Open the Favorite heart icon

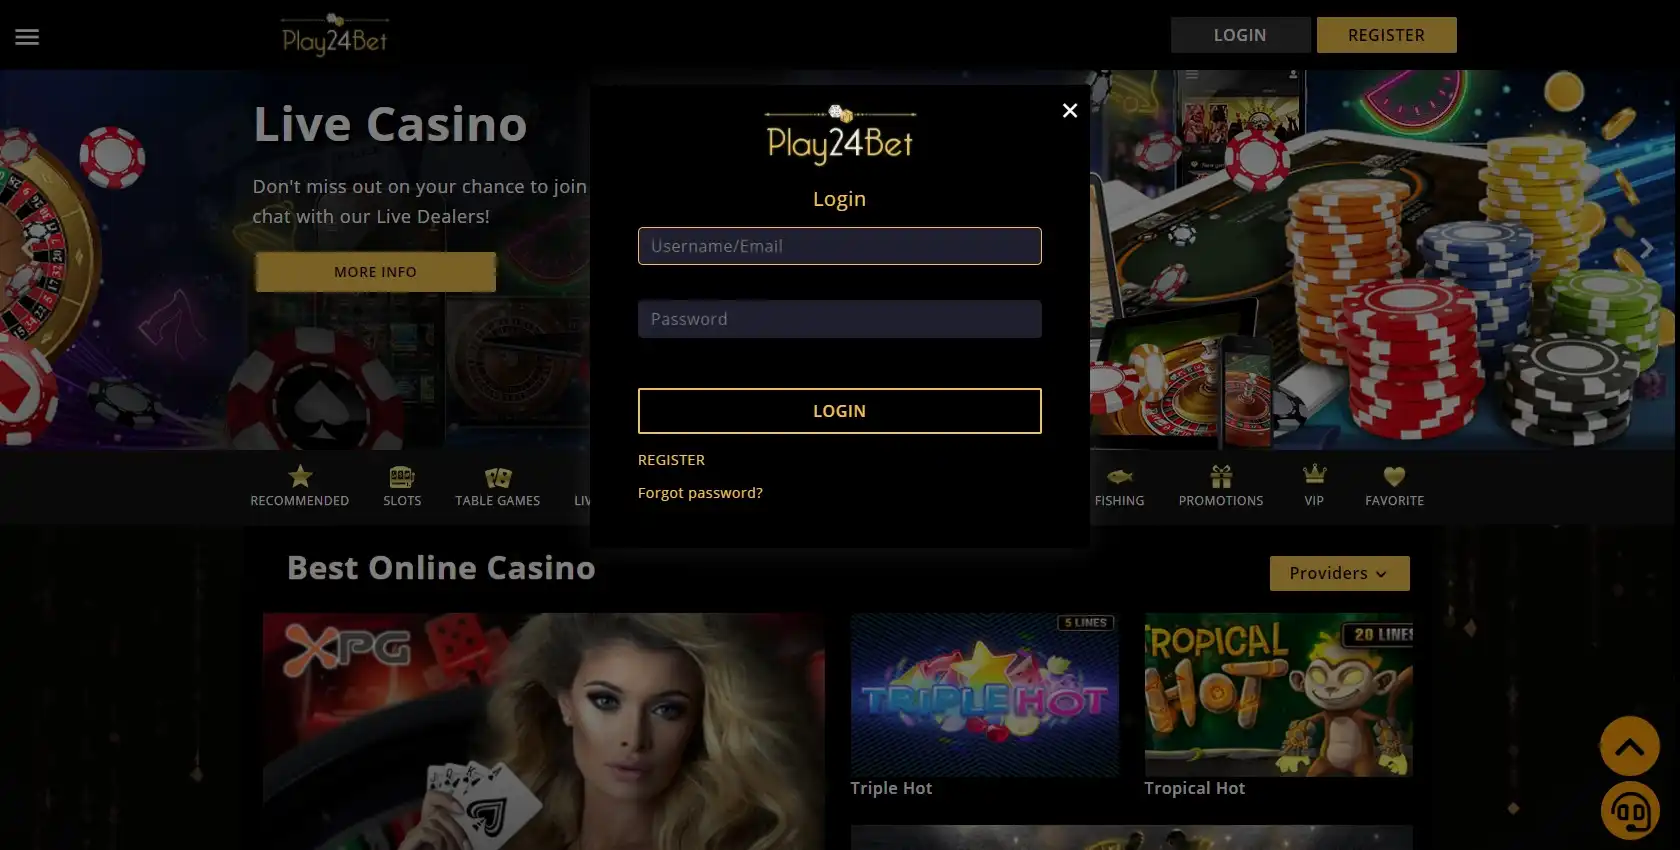(x=1394, y=477)
